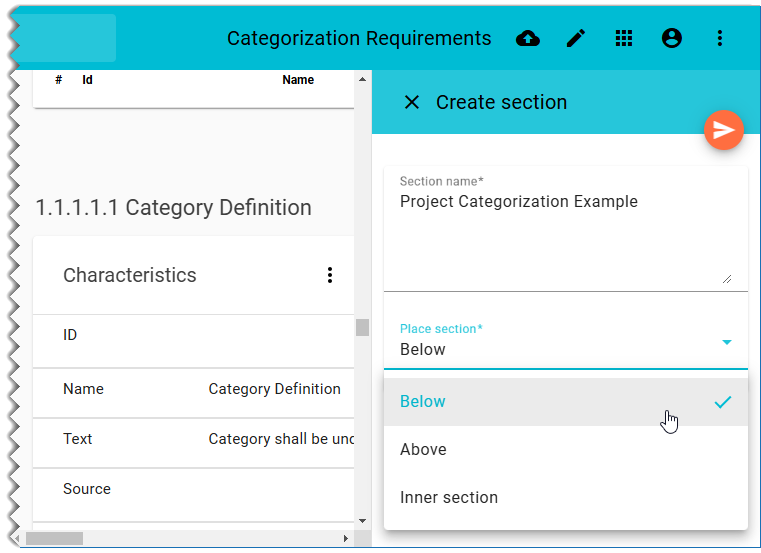The image size is (761, 553).
Task: Open the top bar vertical dots menu
Action: click(720, 38)
